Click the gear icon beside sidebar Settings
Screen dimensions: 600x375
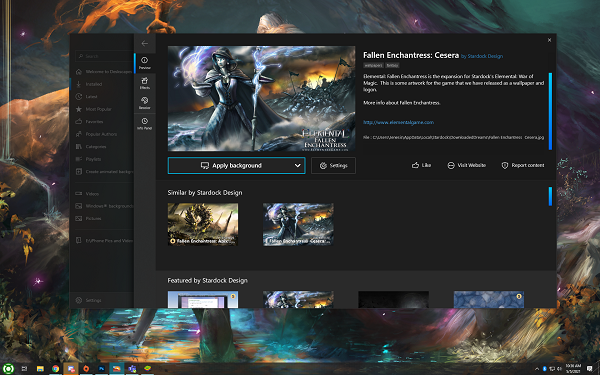pyautogui.click(x=79, y=300)
